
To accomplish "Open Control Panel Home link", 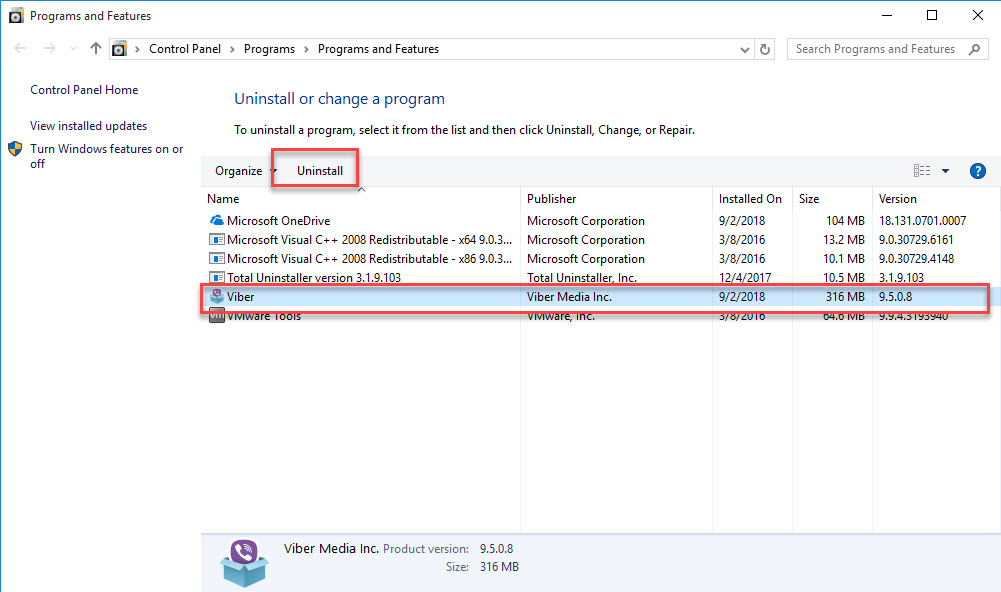I will [84, 90].
